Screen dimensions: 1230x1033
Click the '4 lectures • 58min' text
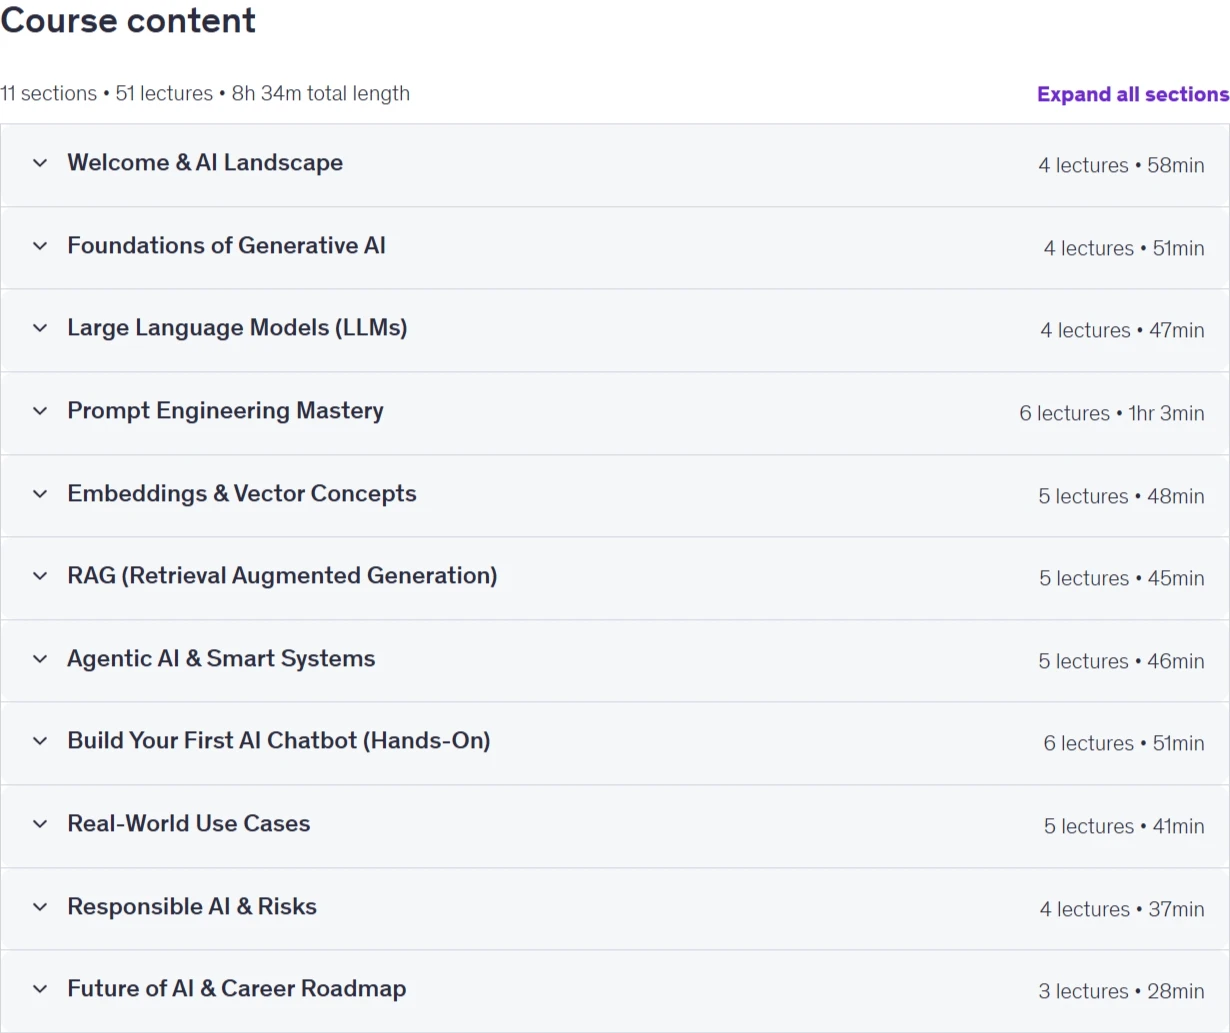(x=1121, y=166)
